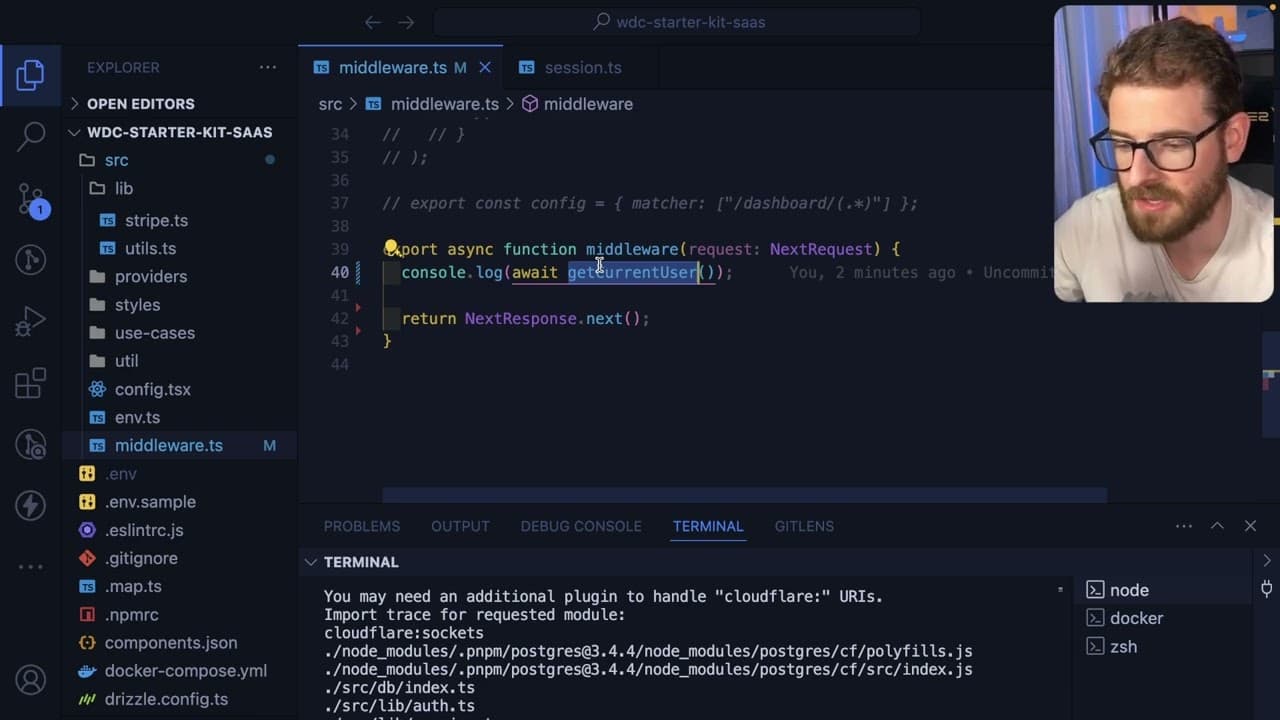Open the Extensions view icon

[x=30, y=383]
